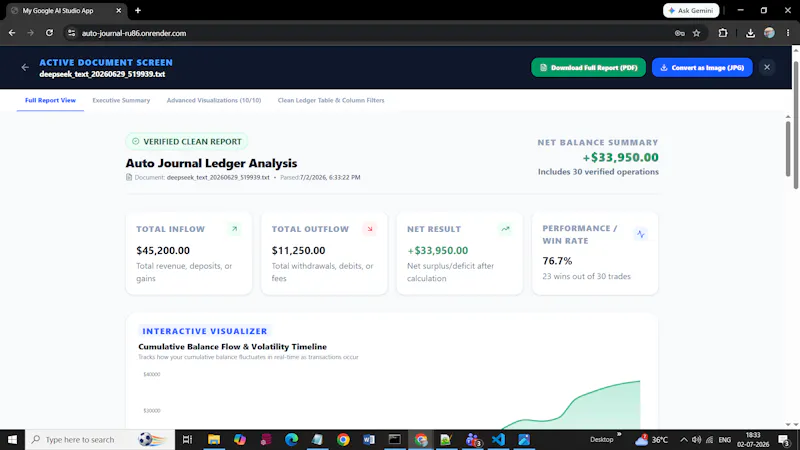Click the Interactive Visualizer label
Viewport: 800px width, 450px height.
205,331
